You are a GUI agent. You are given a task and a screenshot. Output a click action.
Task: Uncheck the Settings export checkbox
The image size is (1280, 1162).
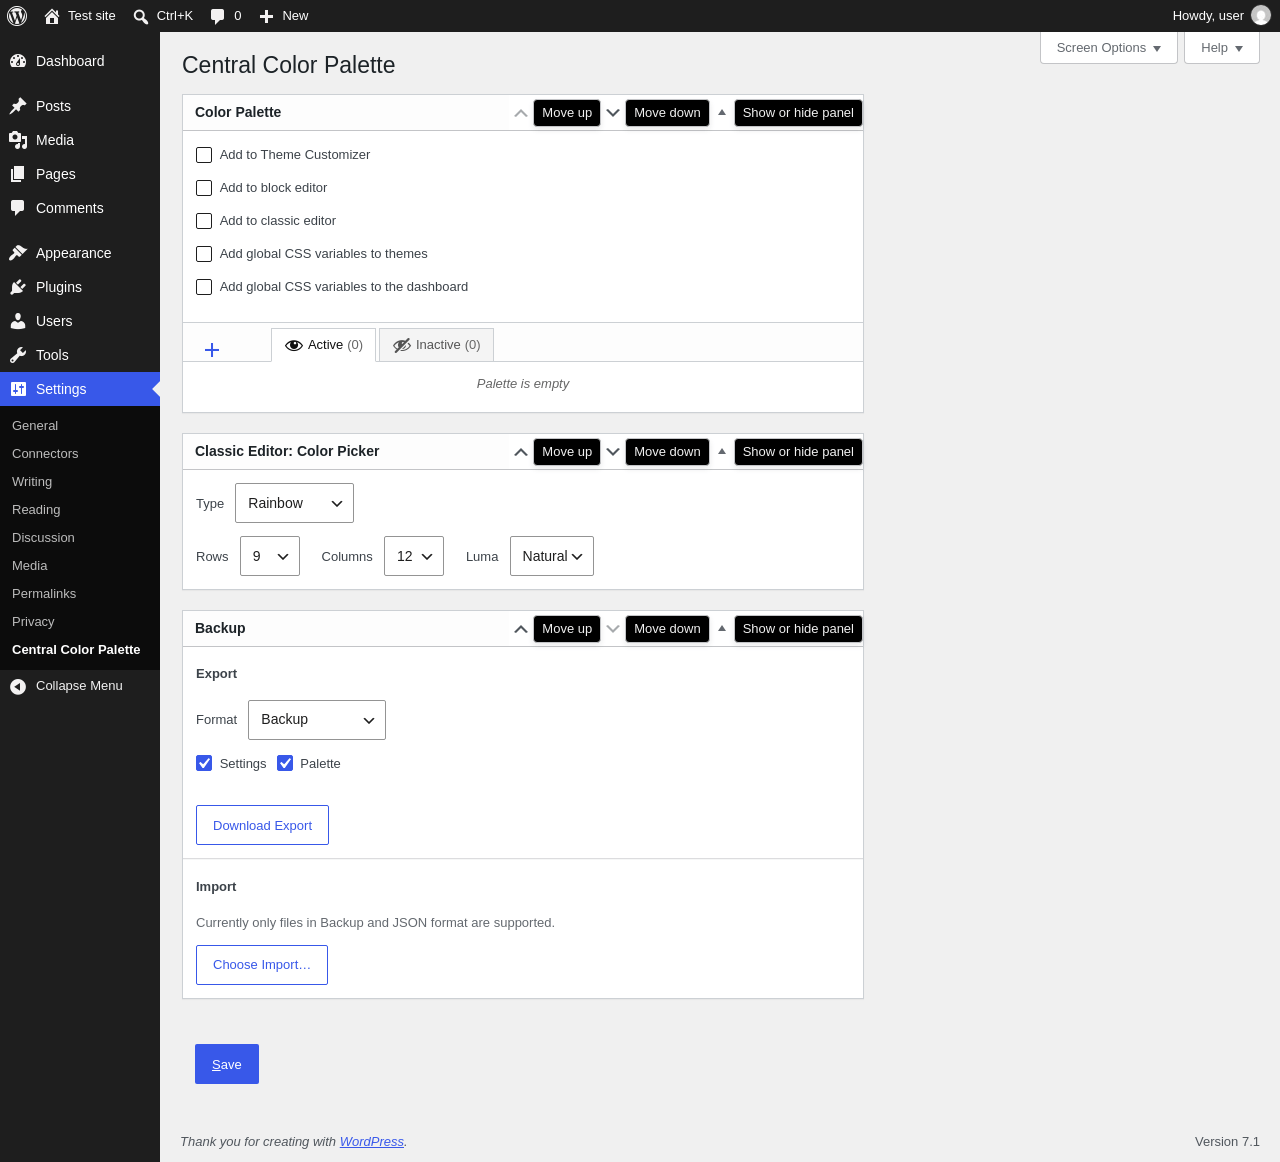(x=204, y=763)
